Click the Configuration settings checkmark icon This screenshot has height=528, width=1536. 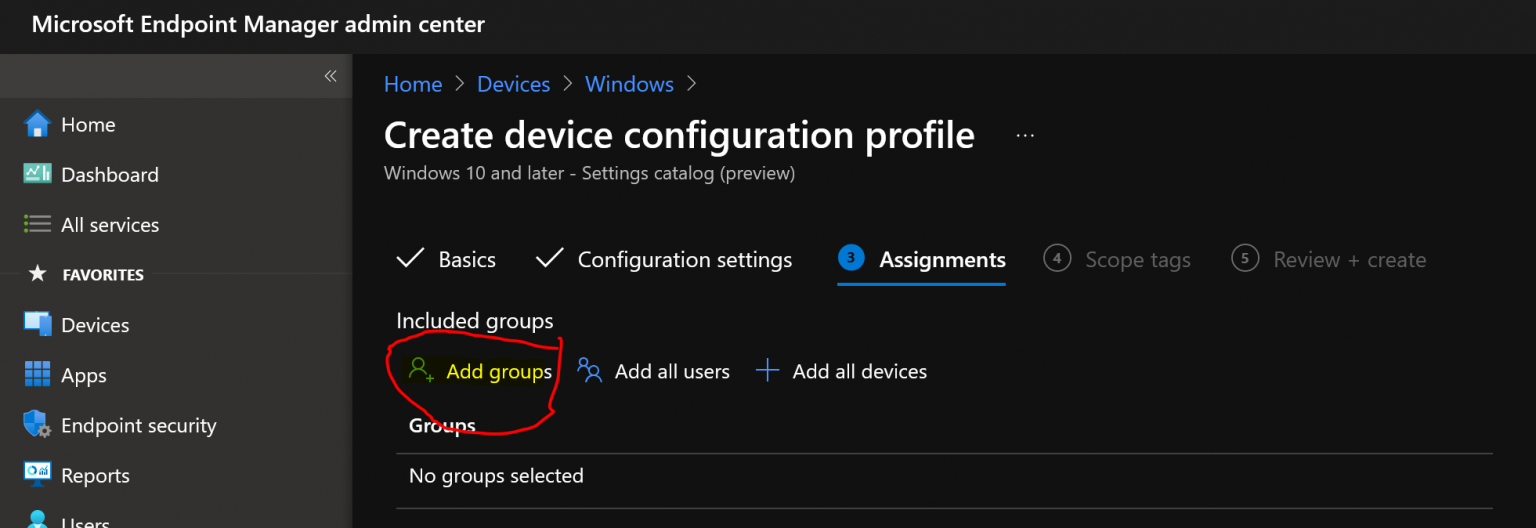[549, 259]
